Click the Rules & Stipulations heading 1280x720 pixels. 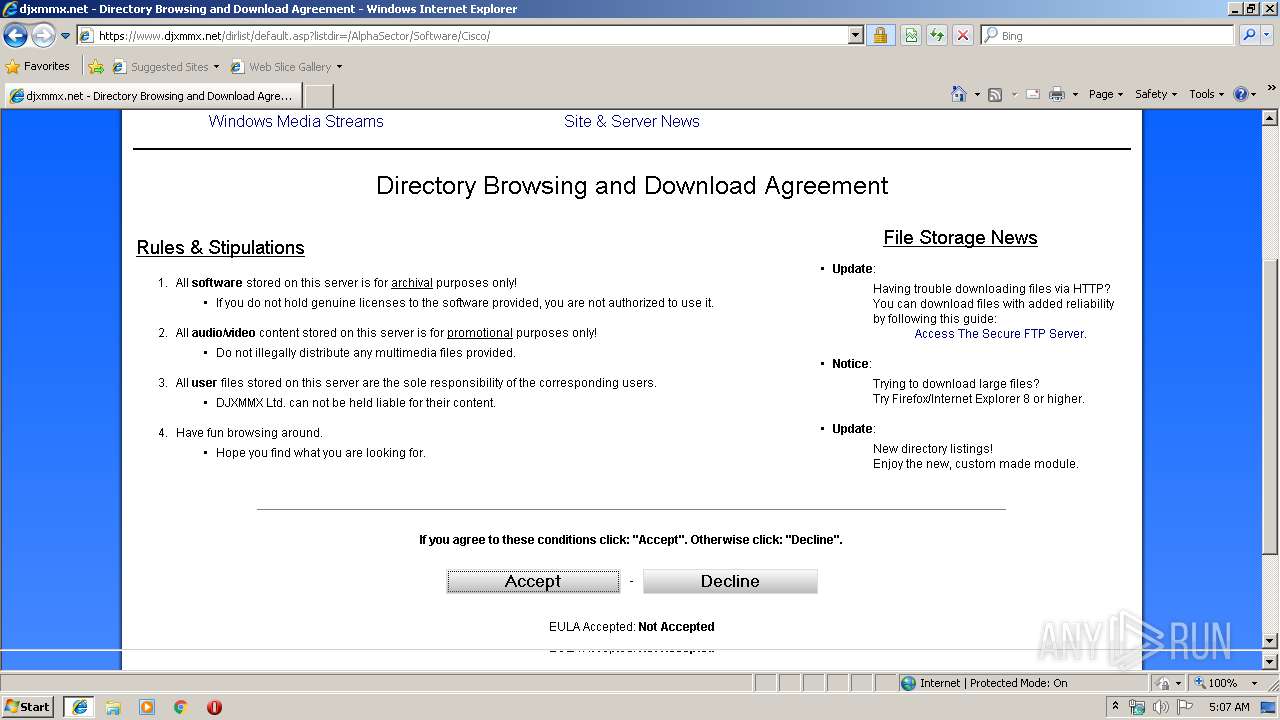(220, 248)
